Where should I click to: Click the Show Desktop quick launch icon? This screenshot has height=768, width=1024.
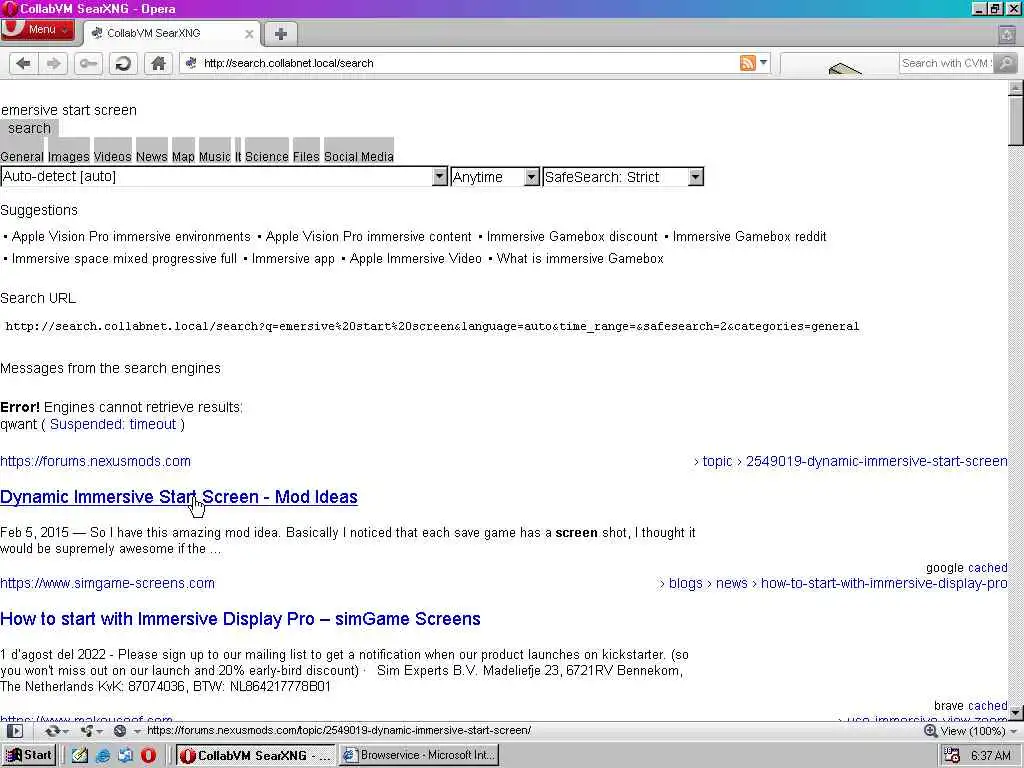coord(125,756)
